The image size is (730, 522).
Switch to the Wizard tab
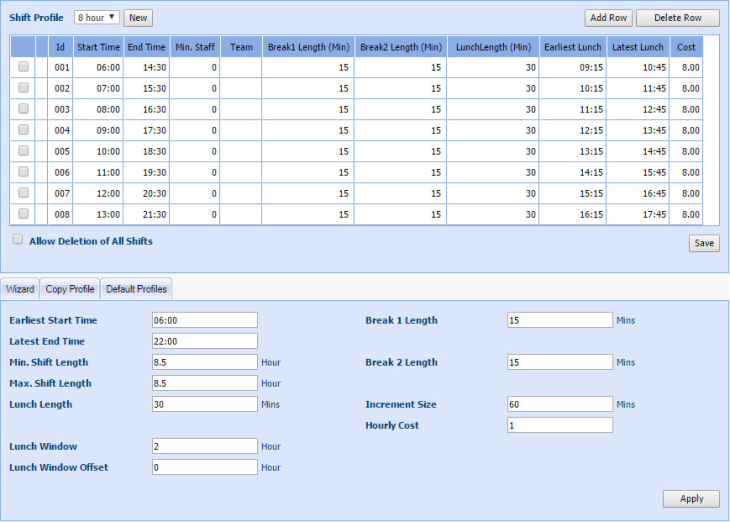(x=20, y=289)
